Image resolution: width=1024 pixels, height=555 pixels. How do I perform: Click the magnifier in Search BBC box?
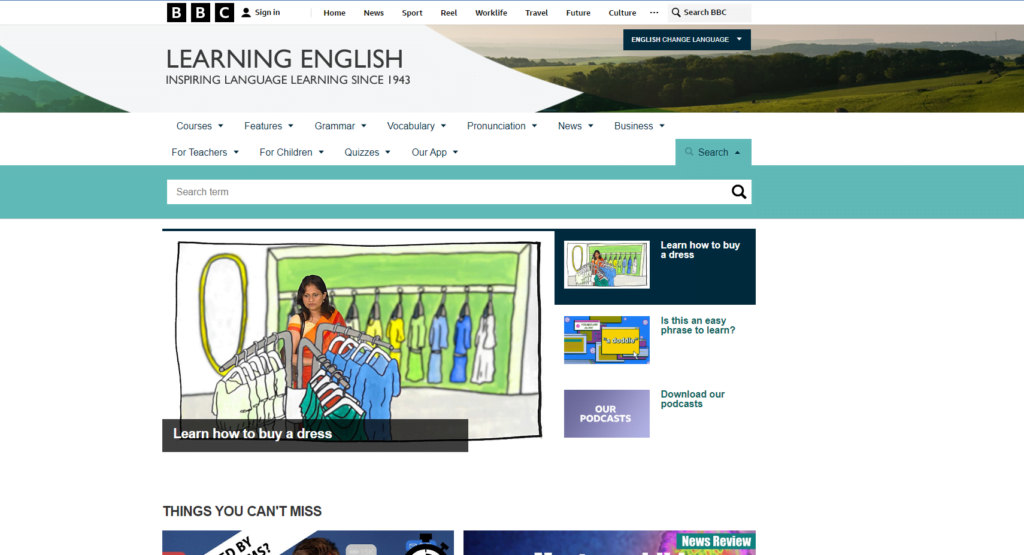tap(676, 13)
